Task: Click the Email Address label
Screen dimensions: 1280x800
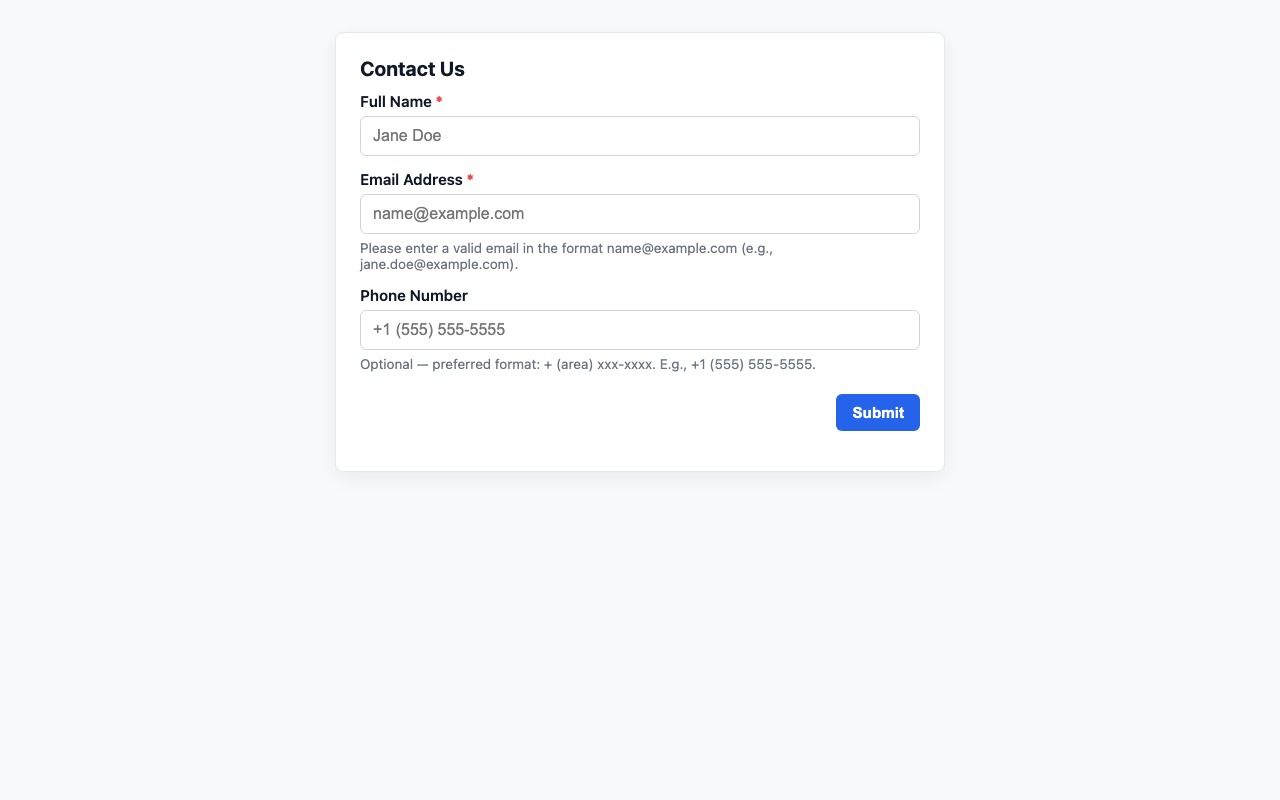Action: click(411, 179)
